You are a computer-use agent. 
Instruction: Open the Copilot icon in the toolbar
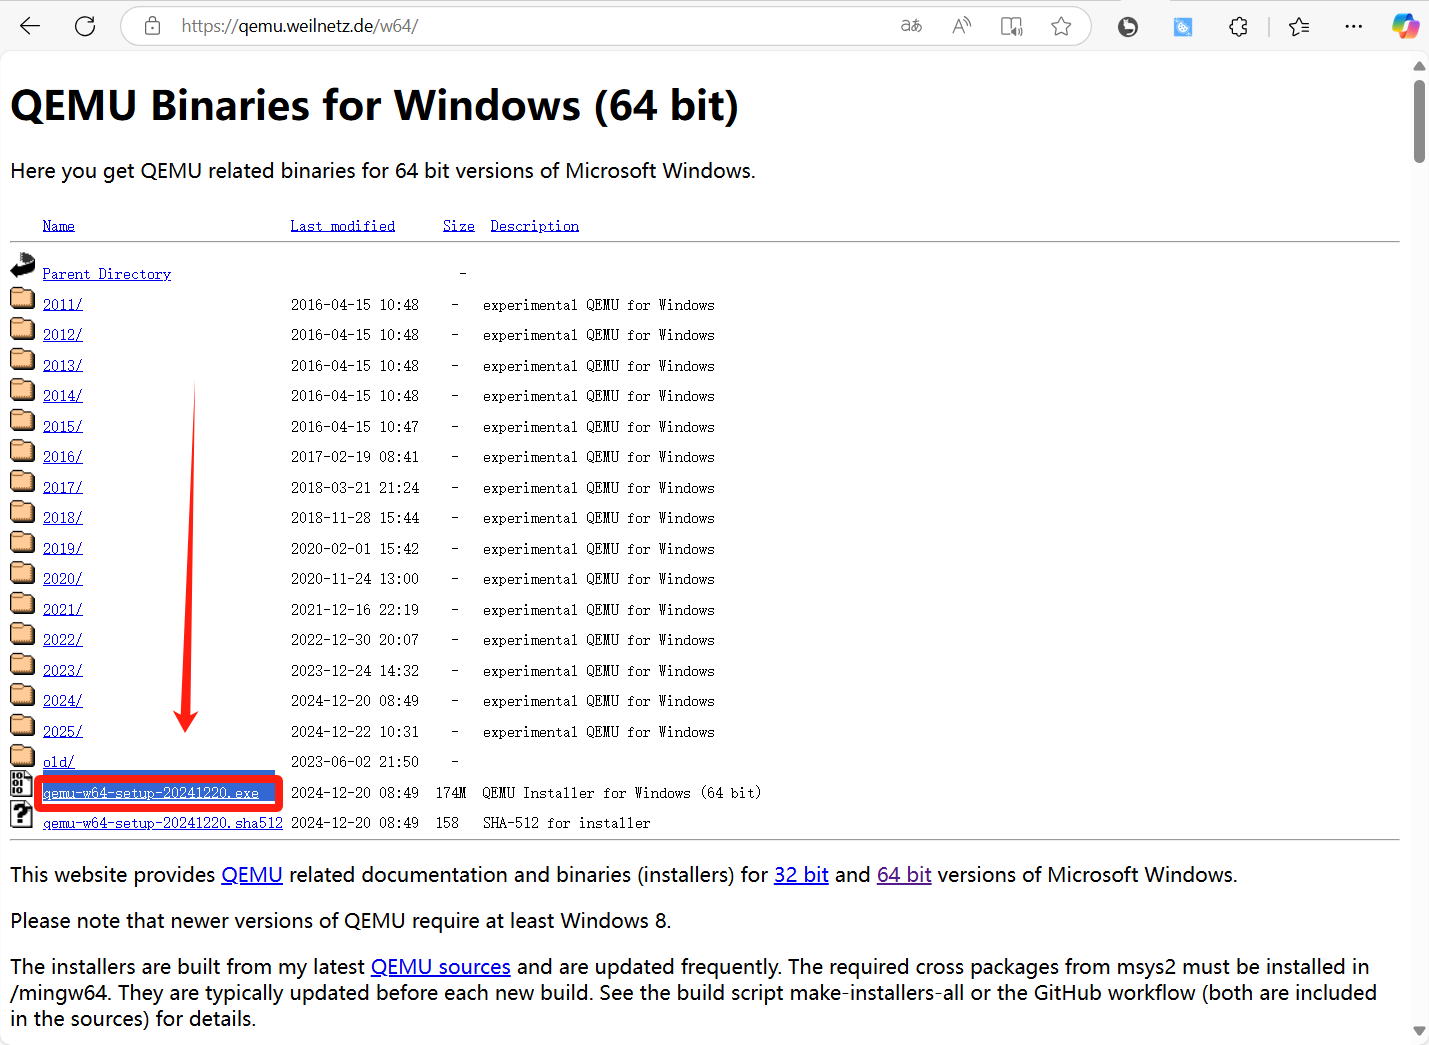click(1405, 26)
